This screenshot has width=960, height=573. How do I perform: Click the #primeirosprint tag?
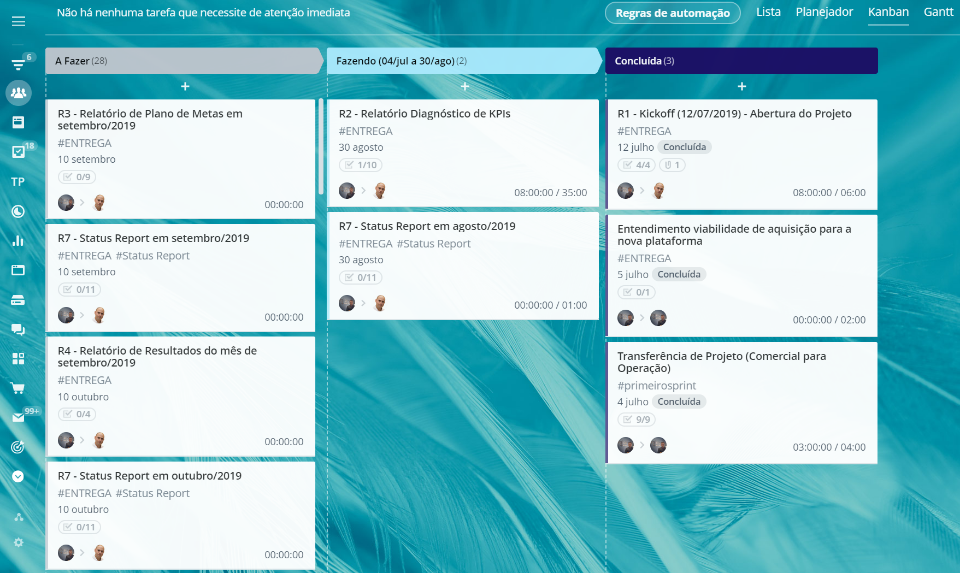pos(656,386)
